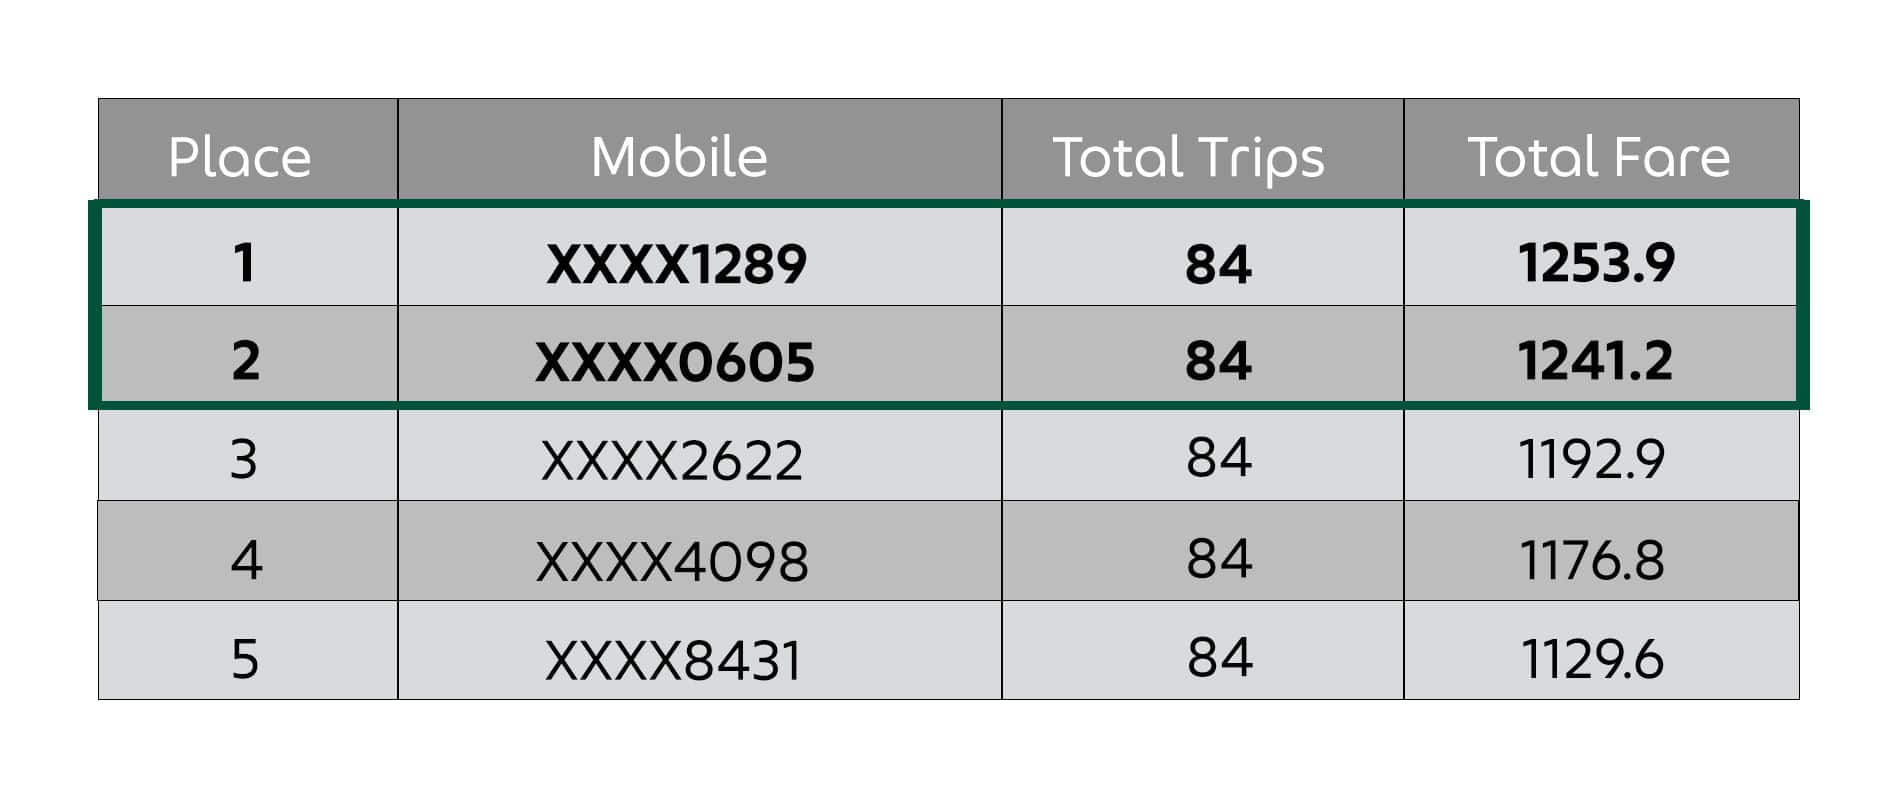Viewport: 1898px width, 790px height.
Task: Click total fare value 1241.2
Action: [x=1595, y=360]
